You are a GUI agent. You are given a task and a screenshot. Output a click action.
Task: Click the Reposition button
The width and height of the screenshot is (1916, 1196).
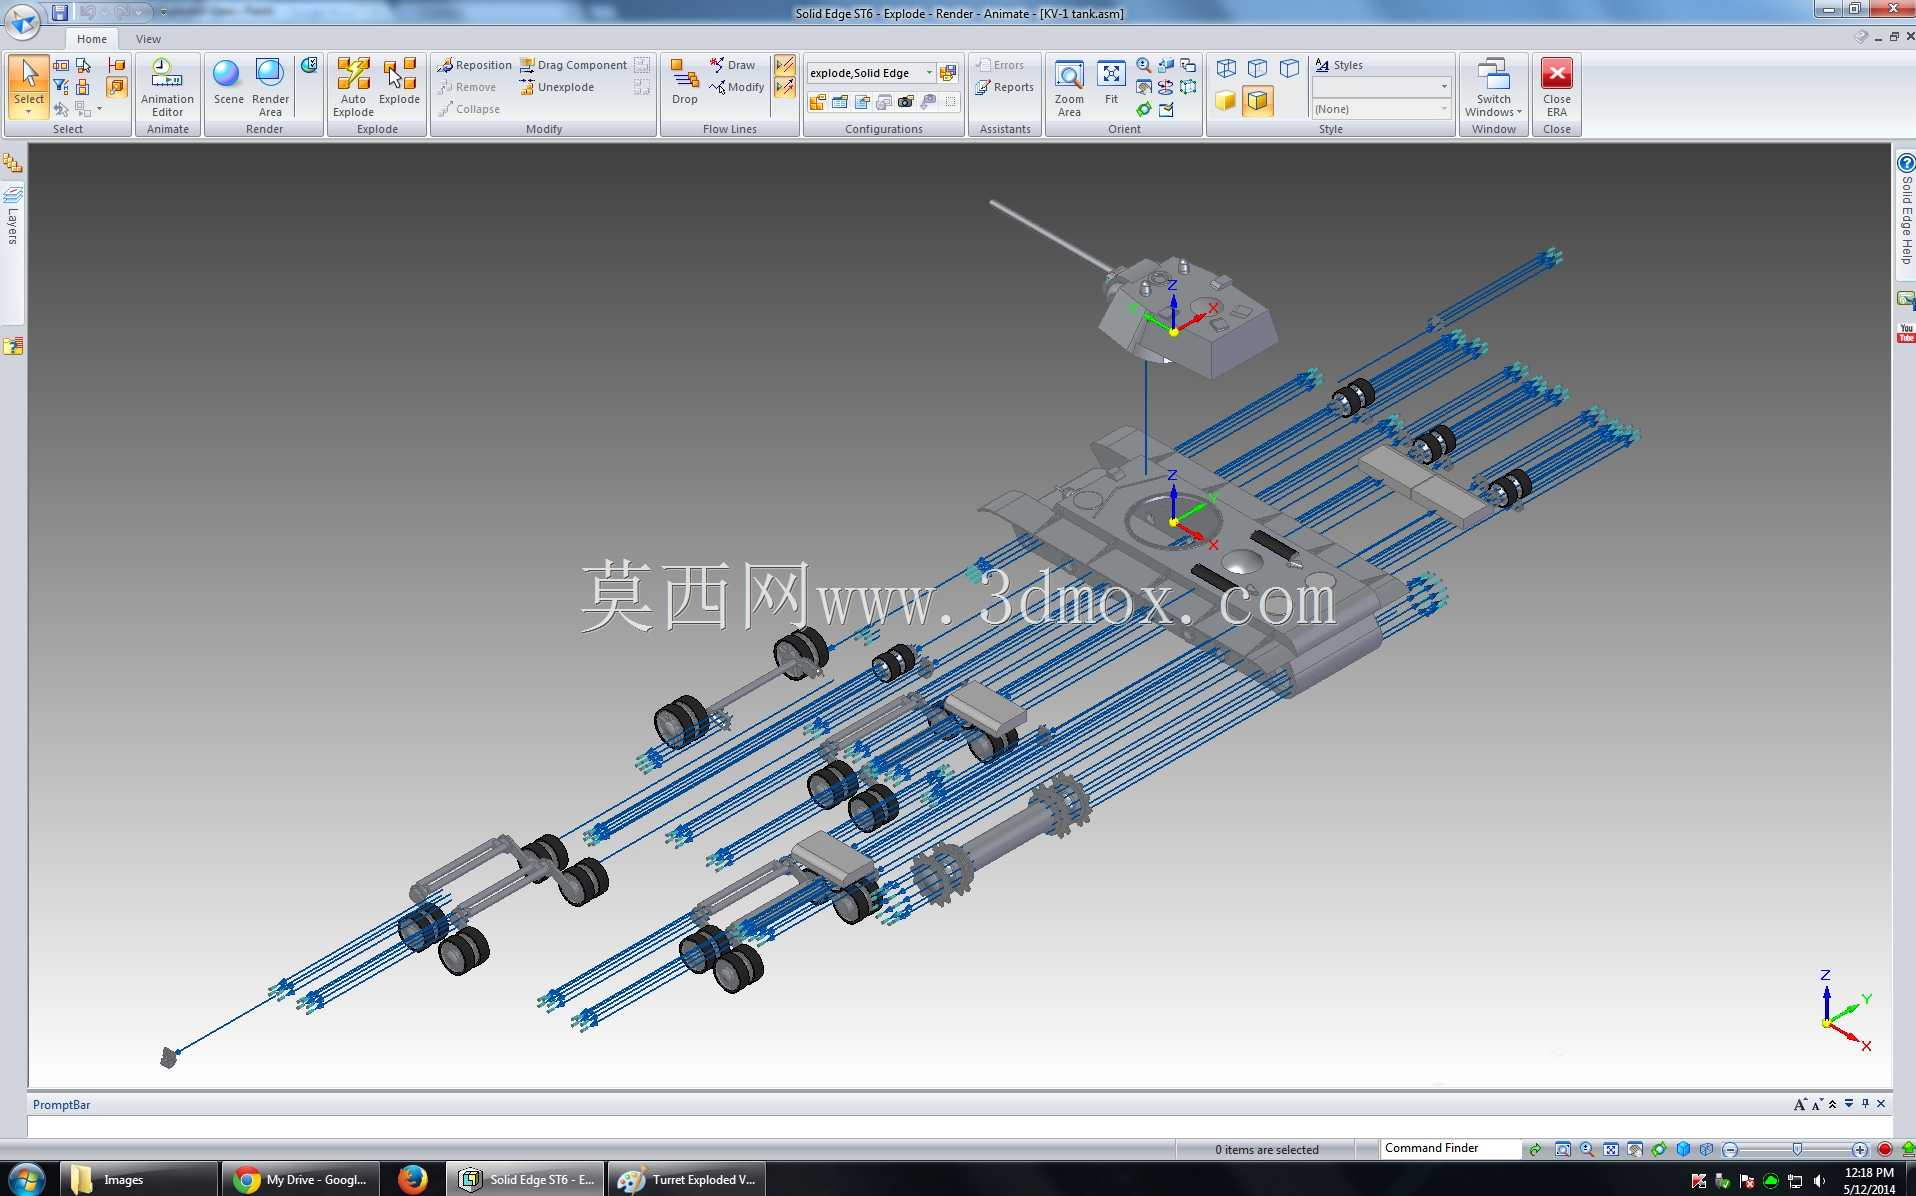pyautogui.click(x=474, y=65)
